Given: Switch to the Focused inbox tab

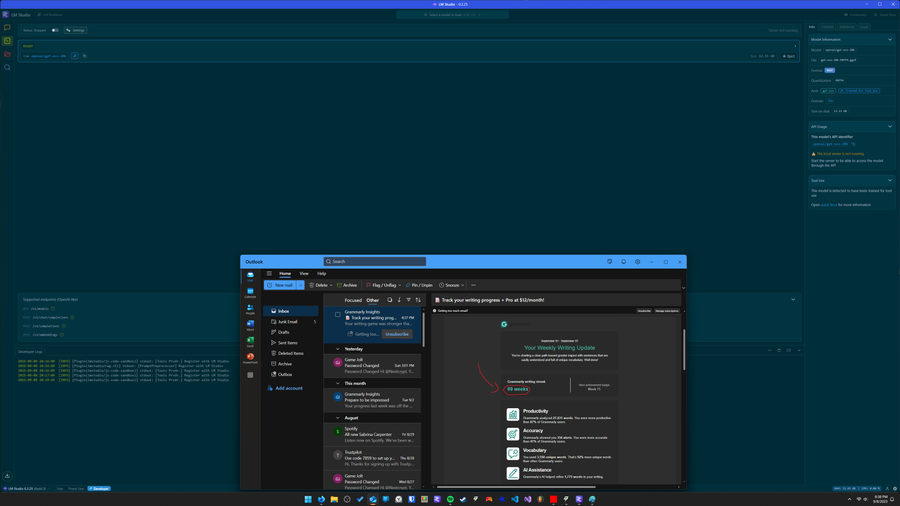Looking at the screenshot, I should 353,300.
